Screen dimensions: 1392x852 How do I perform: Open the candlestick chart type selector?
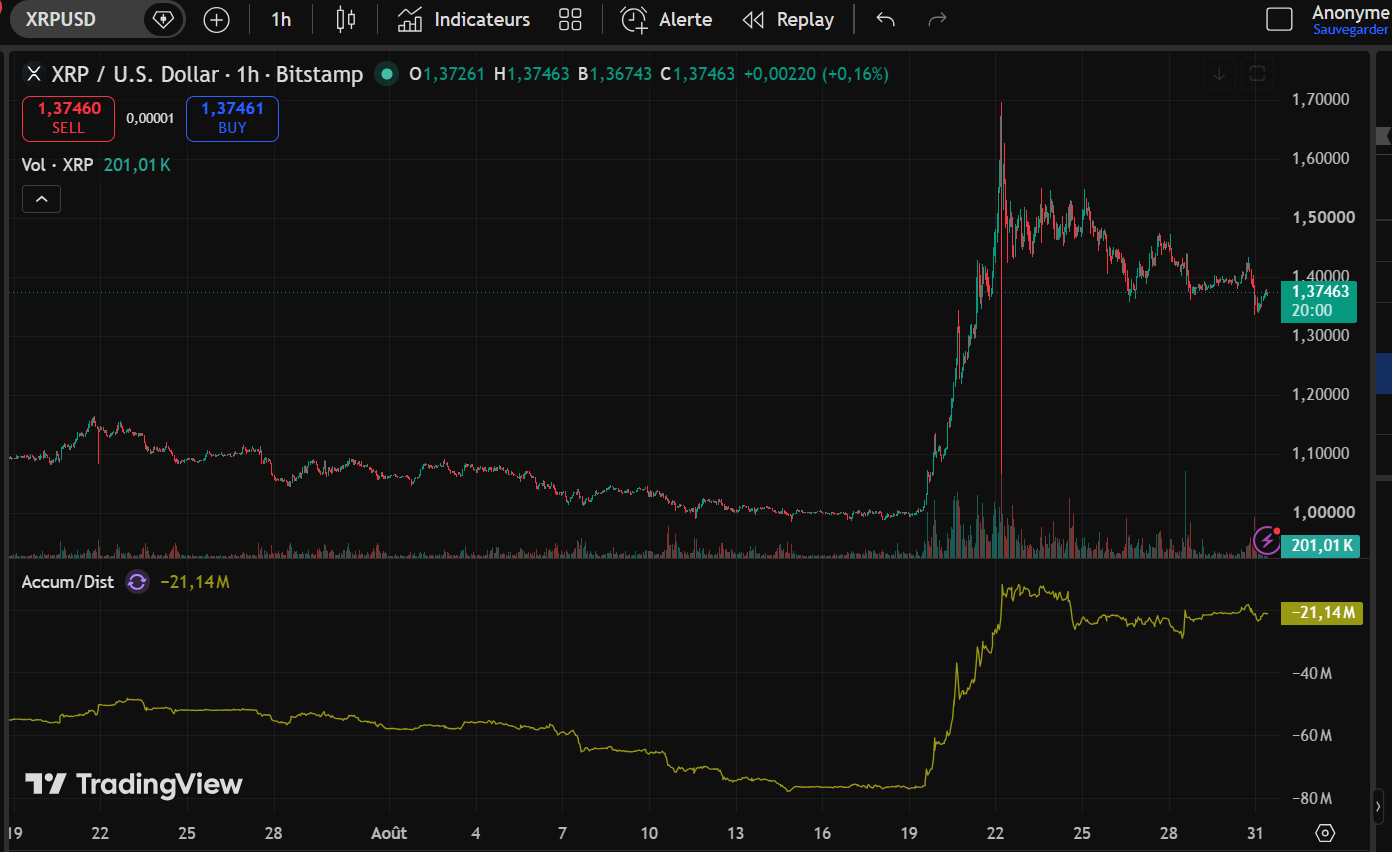click(x=346, y=19)
